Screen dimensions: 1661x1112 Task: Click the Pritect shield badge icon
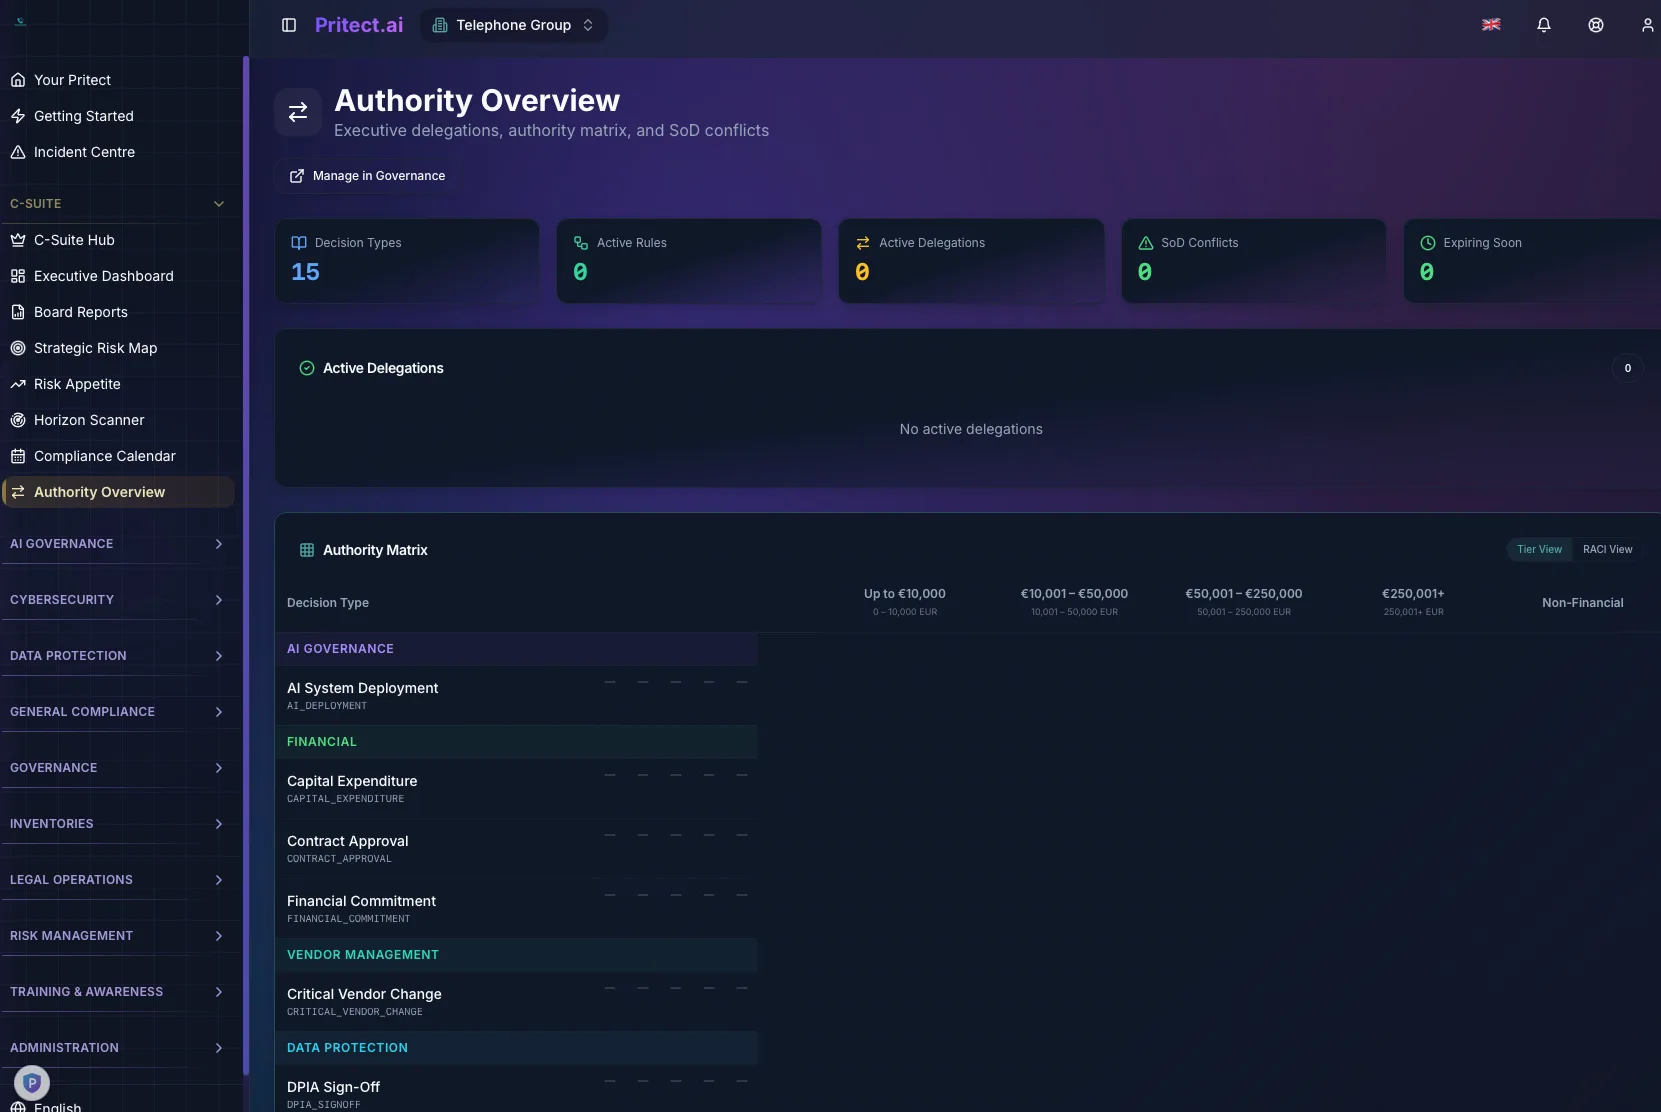coord(32,1082)
